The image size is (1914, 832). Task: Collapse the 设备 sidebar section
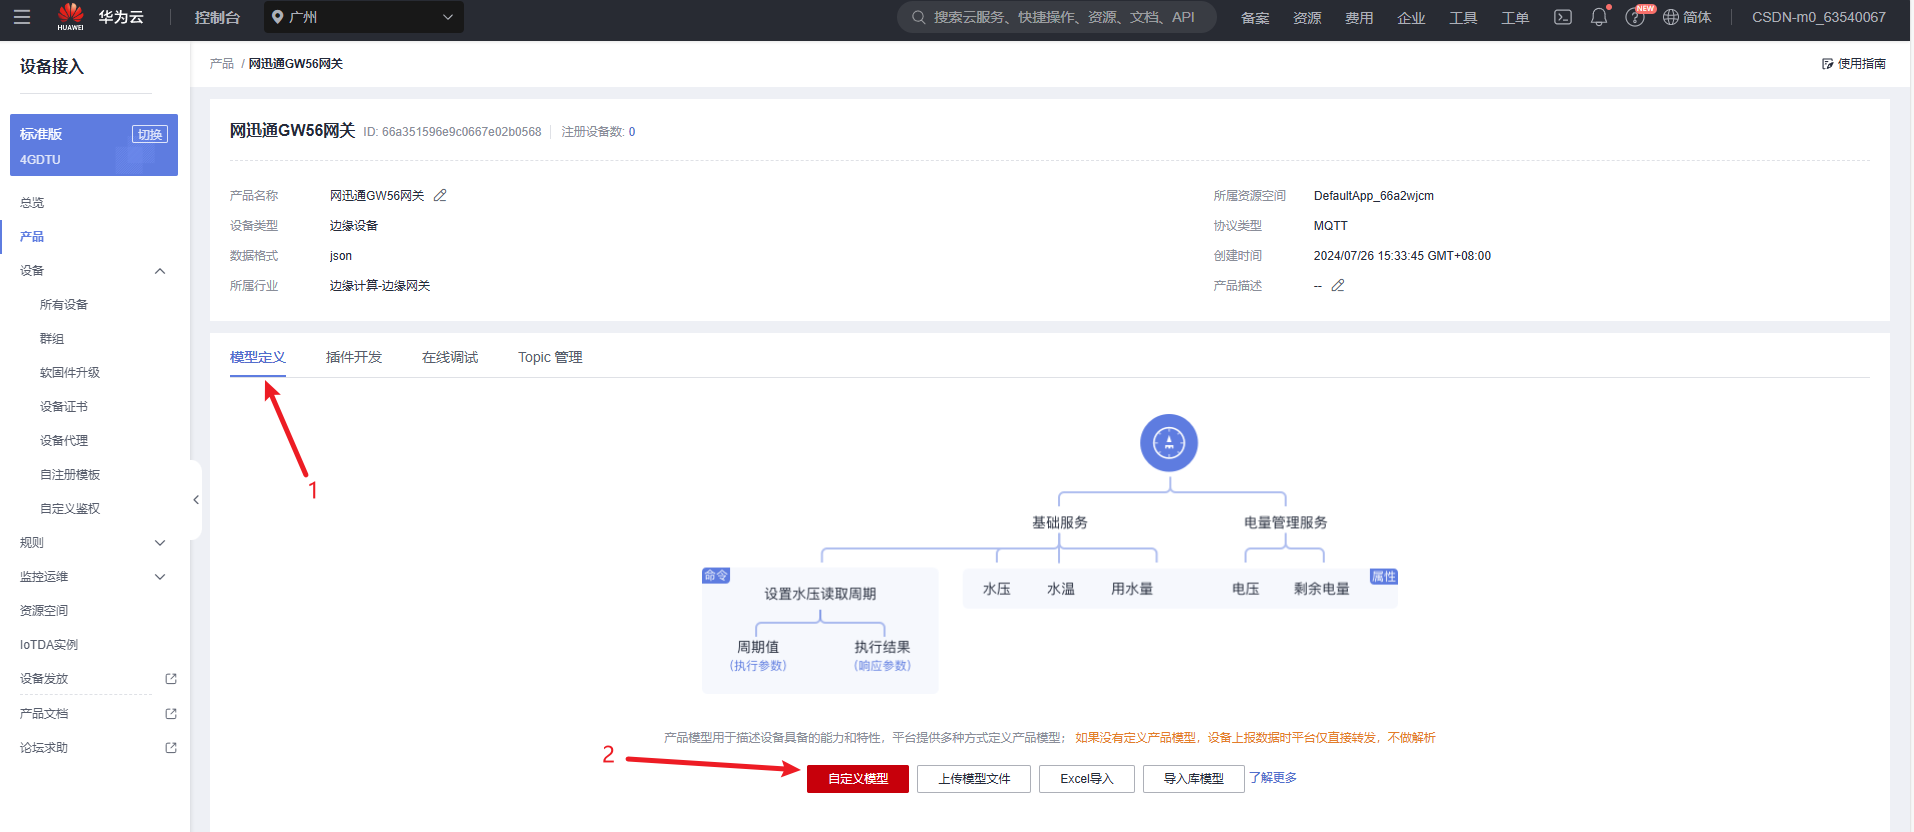(160, 271)
